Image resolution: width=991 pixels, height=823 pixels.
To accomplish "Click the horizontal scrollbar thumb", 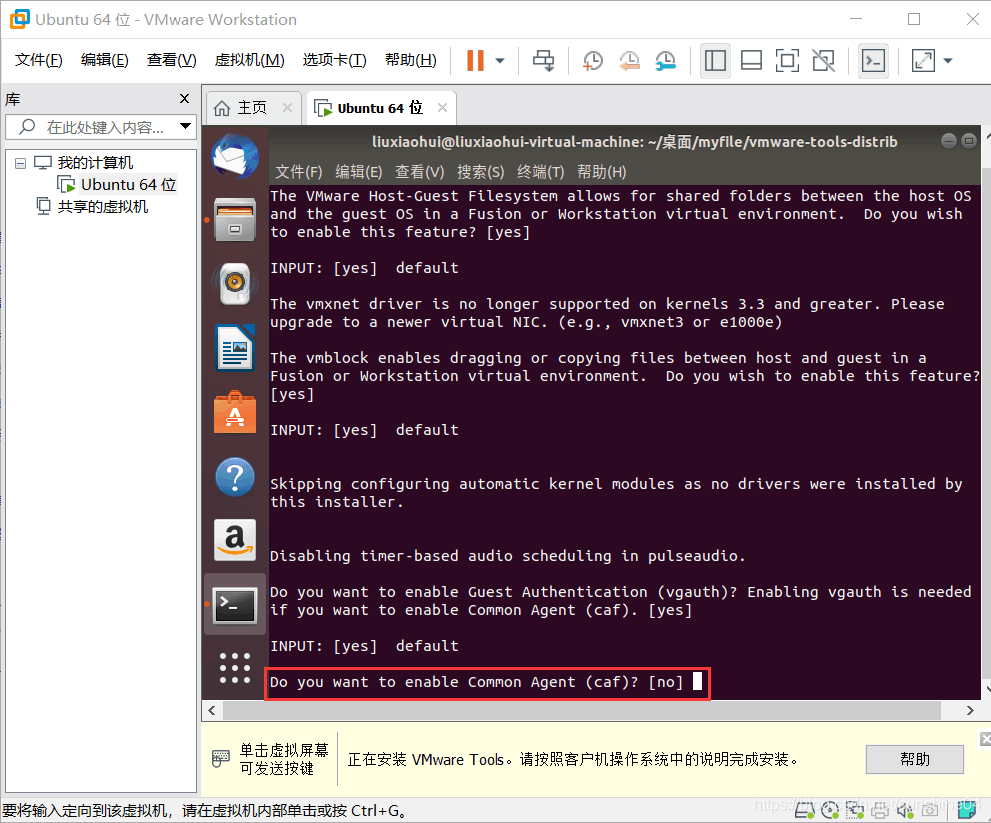I will click(581, 710).
